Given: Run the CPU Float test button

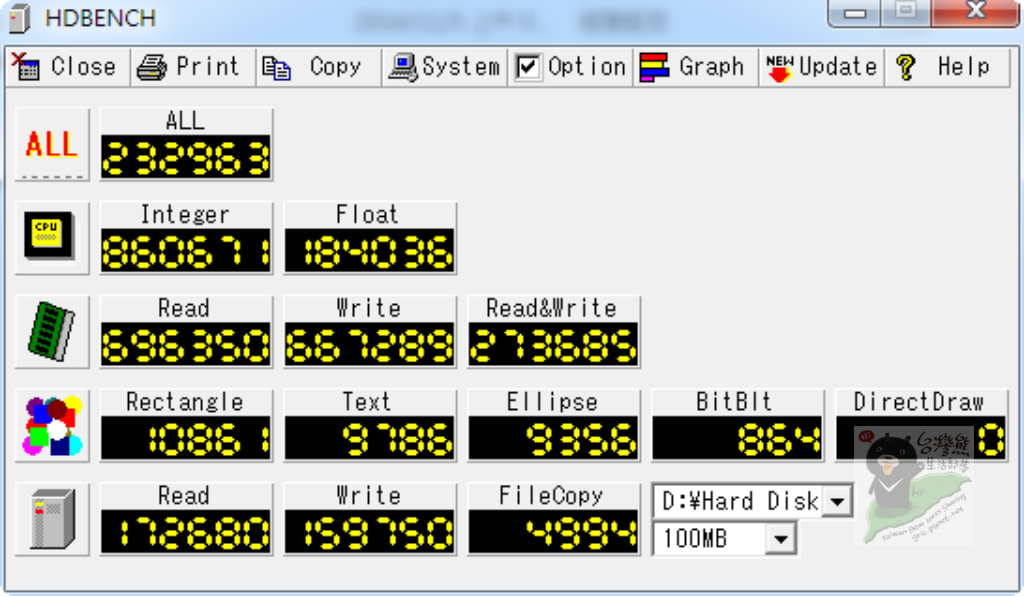Looking at the screenshot, I should coord(370,238).
